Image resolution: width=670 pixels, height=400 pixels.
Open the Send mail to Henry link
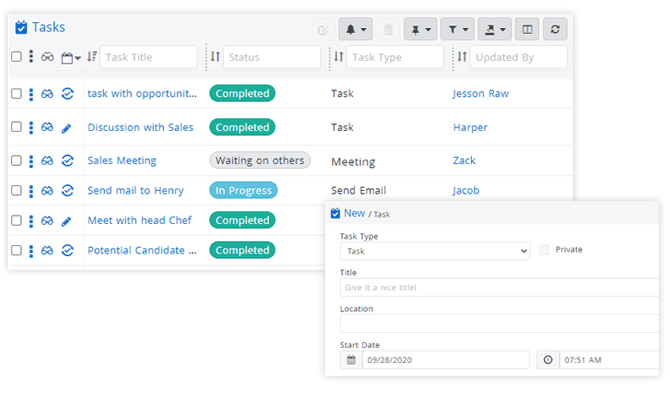coord(135,191)
